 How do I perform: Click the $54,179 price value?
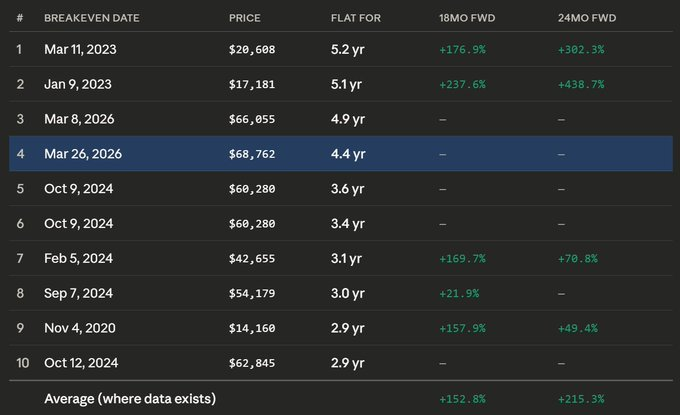click(x=252, y=294)
